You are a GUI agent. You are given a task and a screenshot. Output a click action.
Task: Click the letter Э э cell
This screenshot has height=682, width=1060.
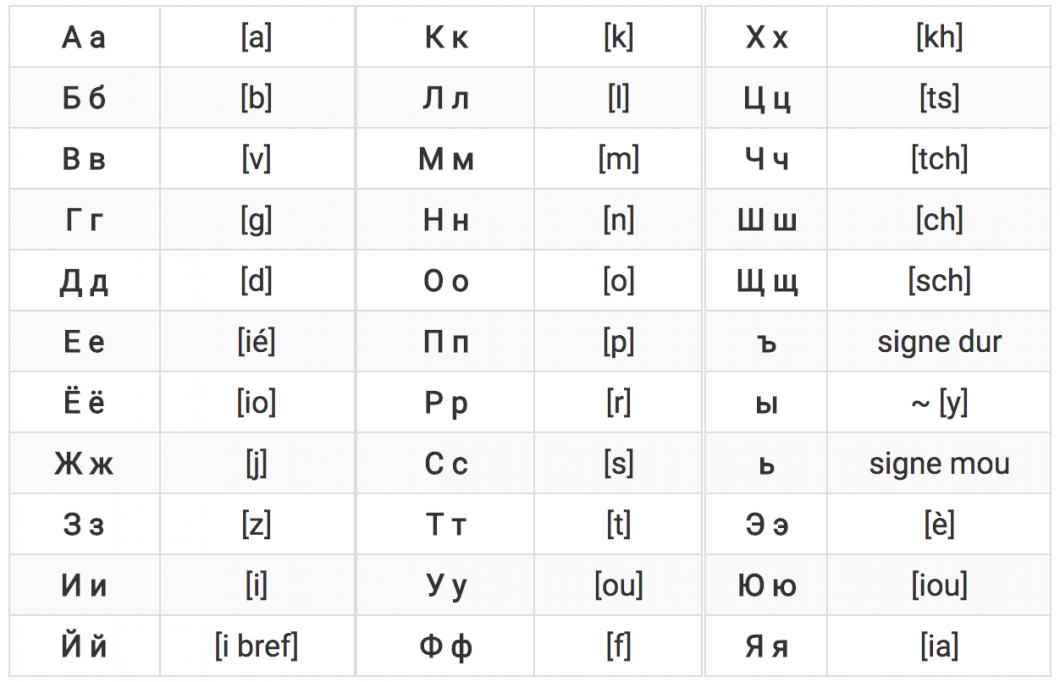coord(767,524)
